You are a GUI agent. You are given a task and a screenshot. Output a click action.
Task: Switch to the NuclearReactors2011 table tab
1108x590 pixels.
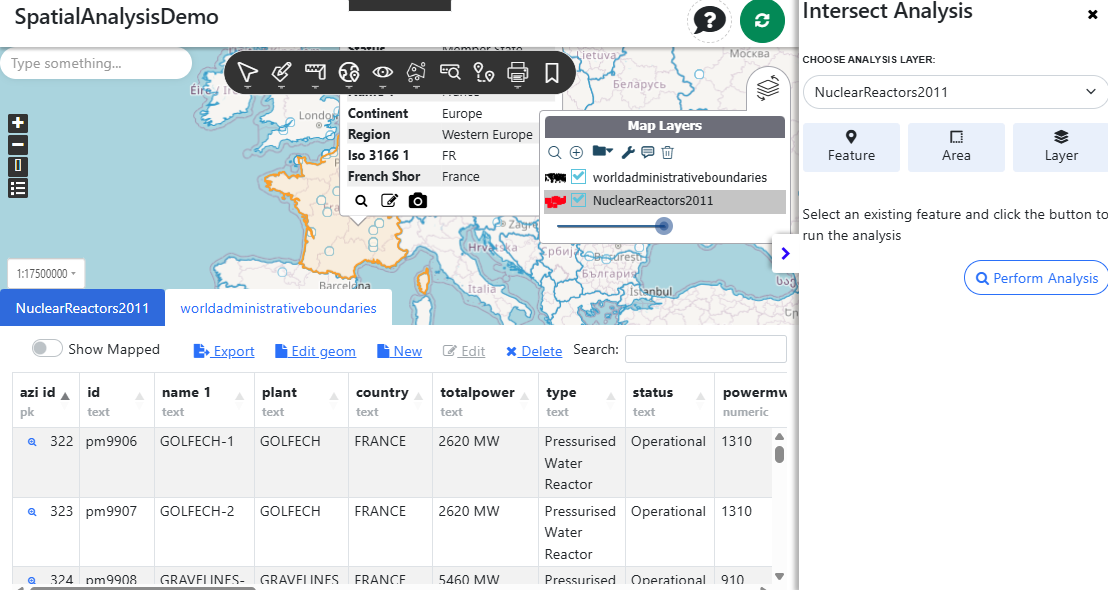coord(82,308)
